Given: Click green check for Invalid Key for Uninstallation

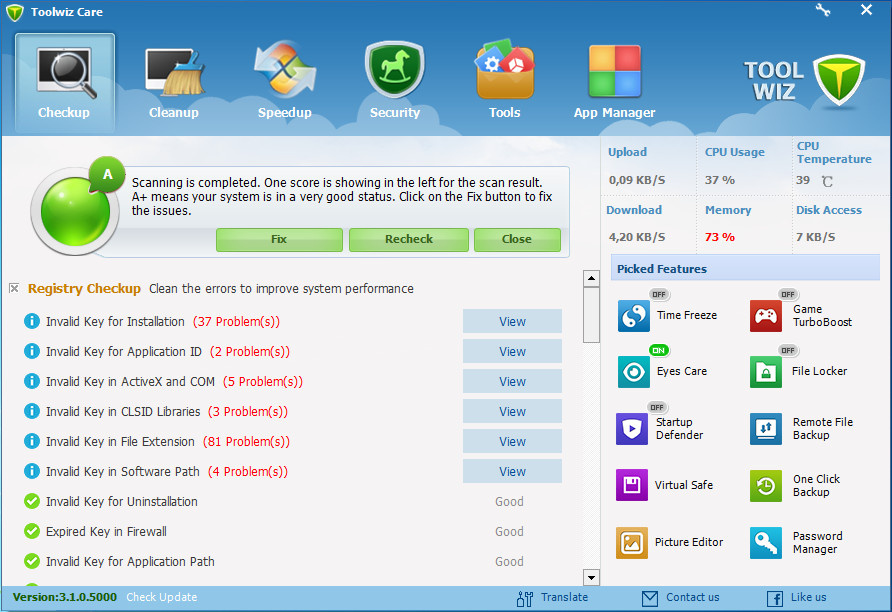Looking at the screenshot, I should point(32,501).
